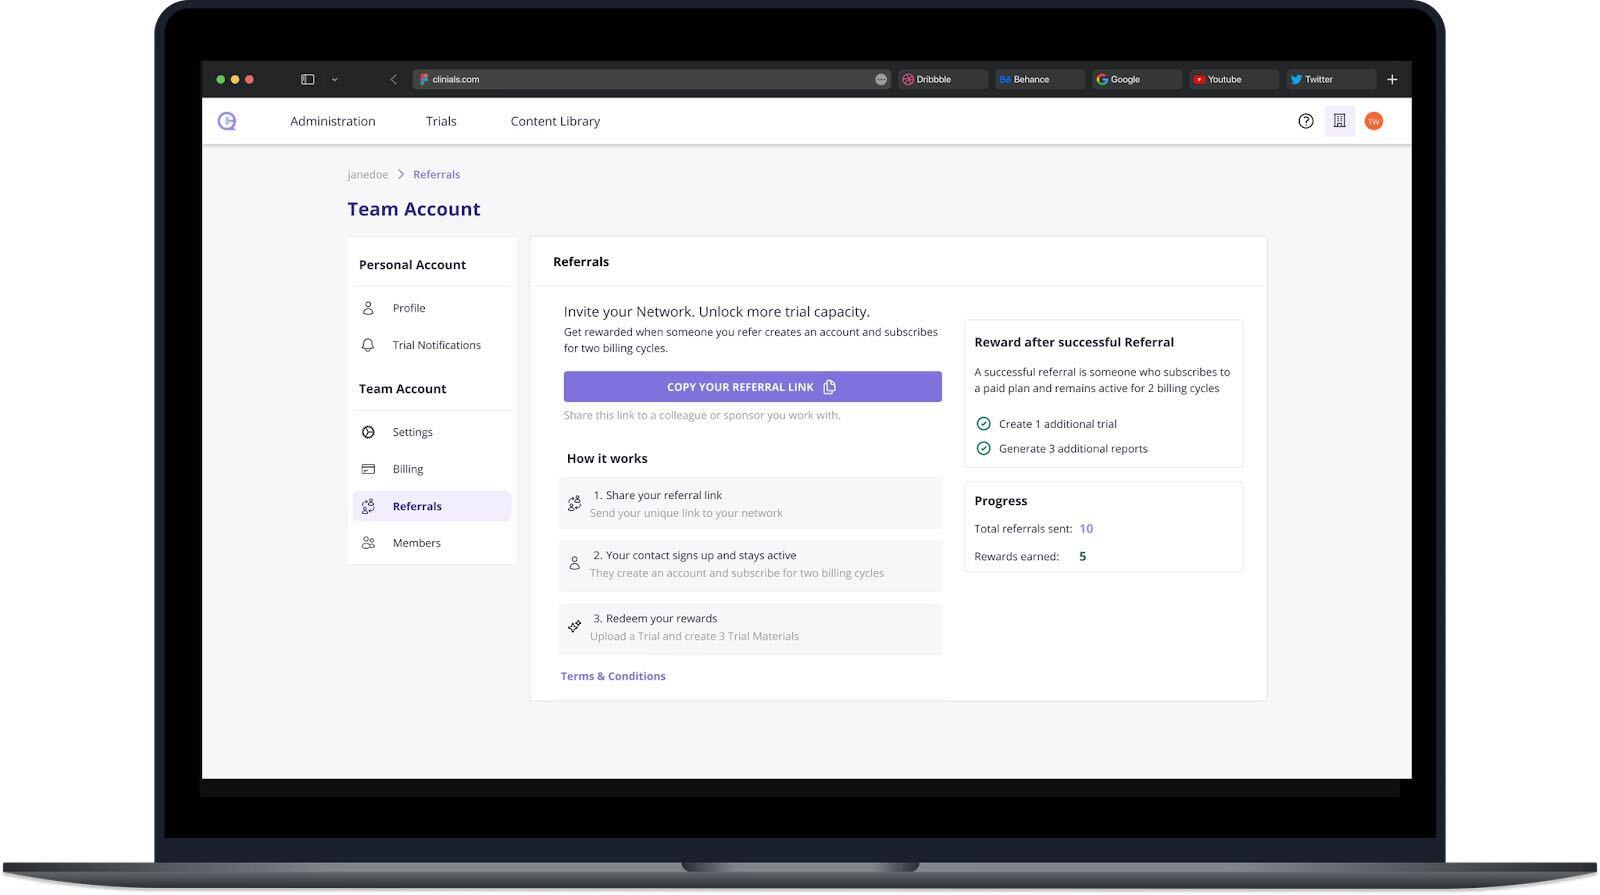Click the Clinials logo icon
This screenshot has width=1600, height=895.
point(227,121)
